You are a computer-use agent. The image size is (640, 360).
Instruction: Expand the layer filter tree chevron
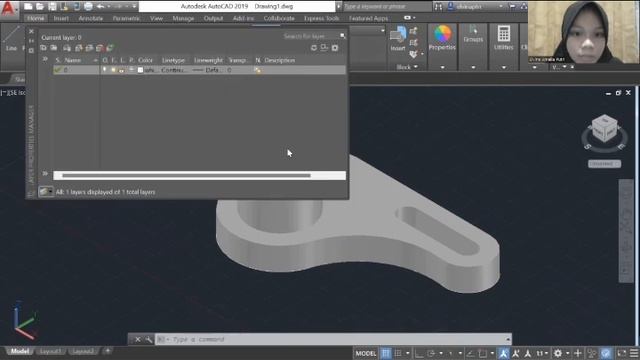(45, 60)
